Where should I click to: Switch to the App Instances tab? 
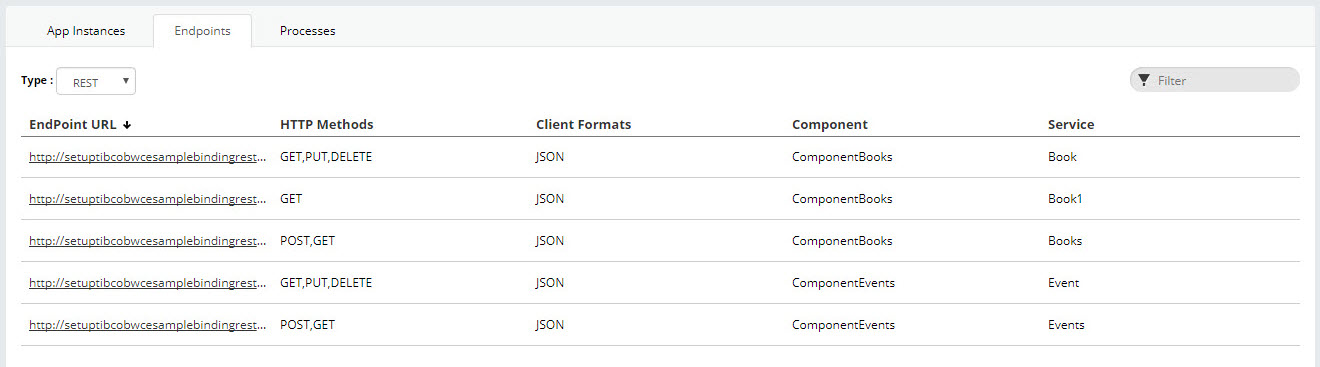tap(86, 31)
